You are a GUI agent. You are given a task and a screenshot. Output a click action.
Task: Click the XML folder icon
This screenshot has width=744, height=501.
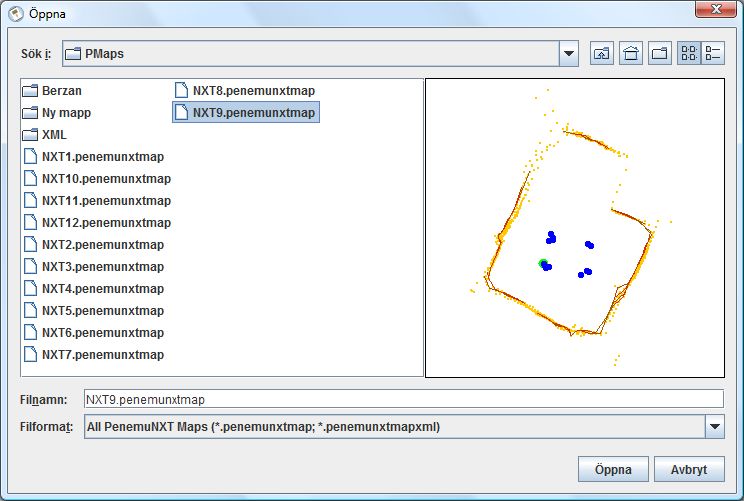tap(30, 135)
